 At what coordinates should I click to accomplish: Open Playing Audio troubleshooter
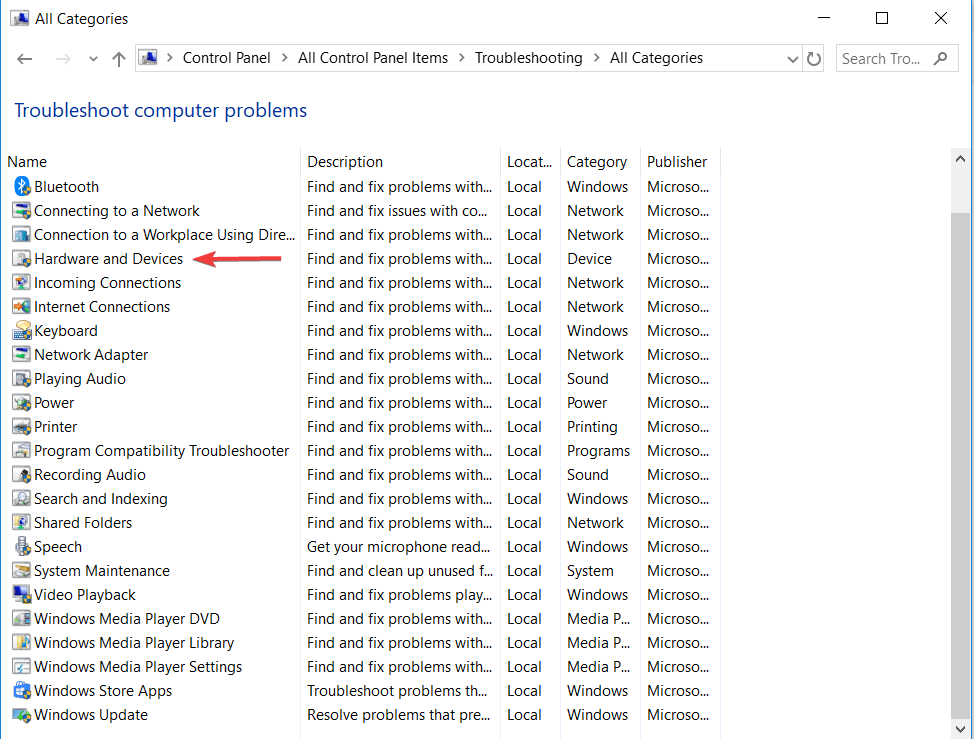click(80, 379)
